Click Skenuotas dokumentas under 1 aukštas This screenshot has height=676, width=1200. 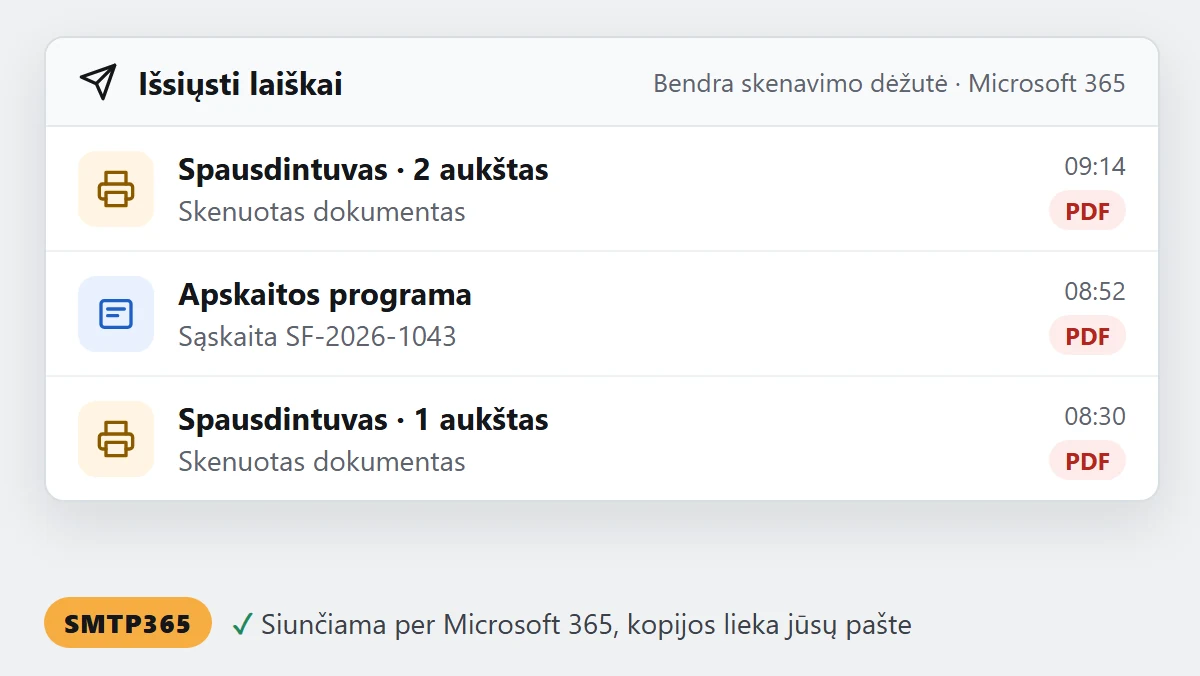pos(322,461)
